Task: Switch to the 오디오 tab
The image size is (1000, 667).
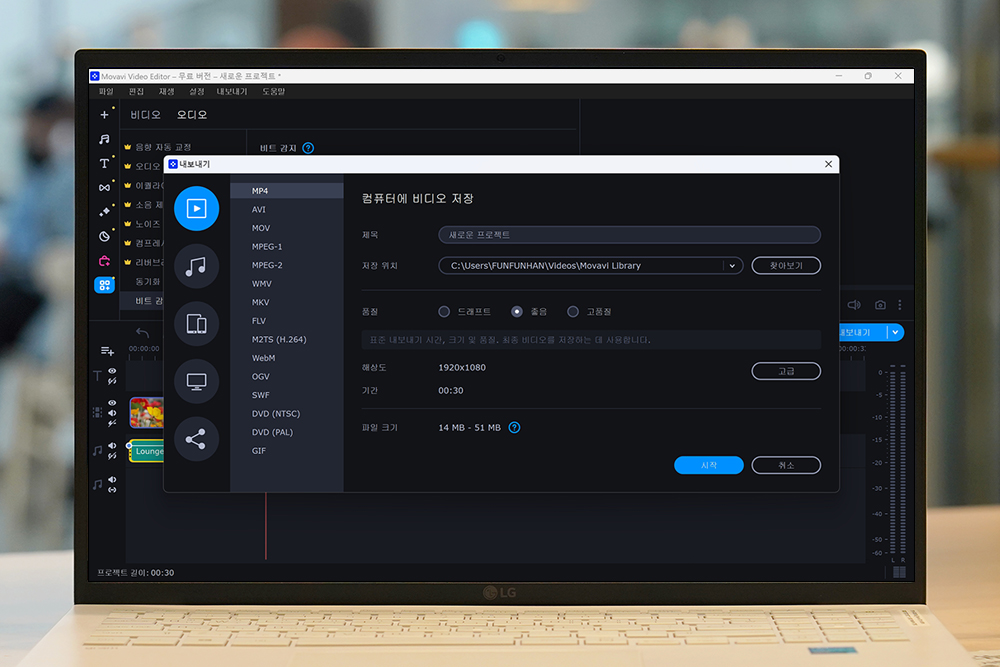Action: (191, 115)
